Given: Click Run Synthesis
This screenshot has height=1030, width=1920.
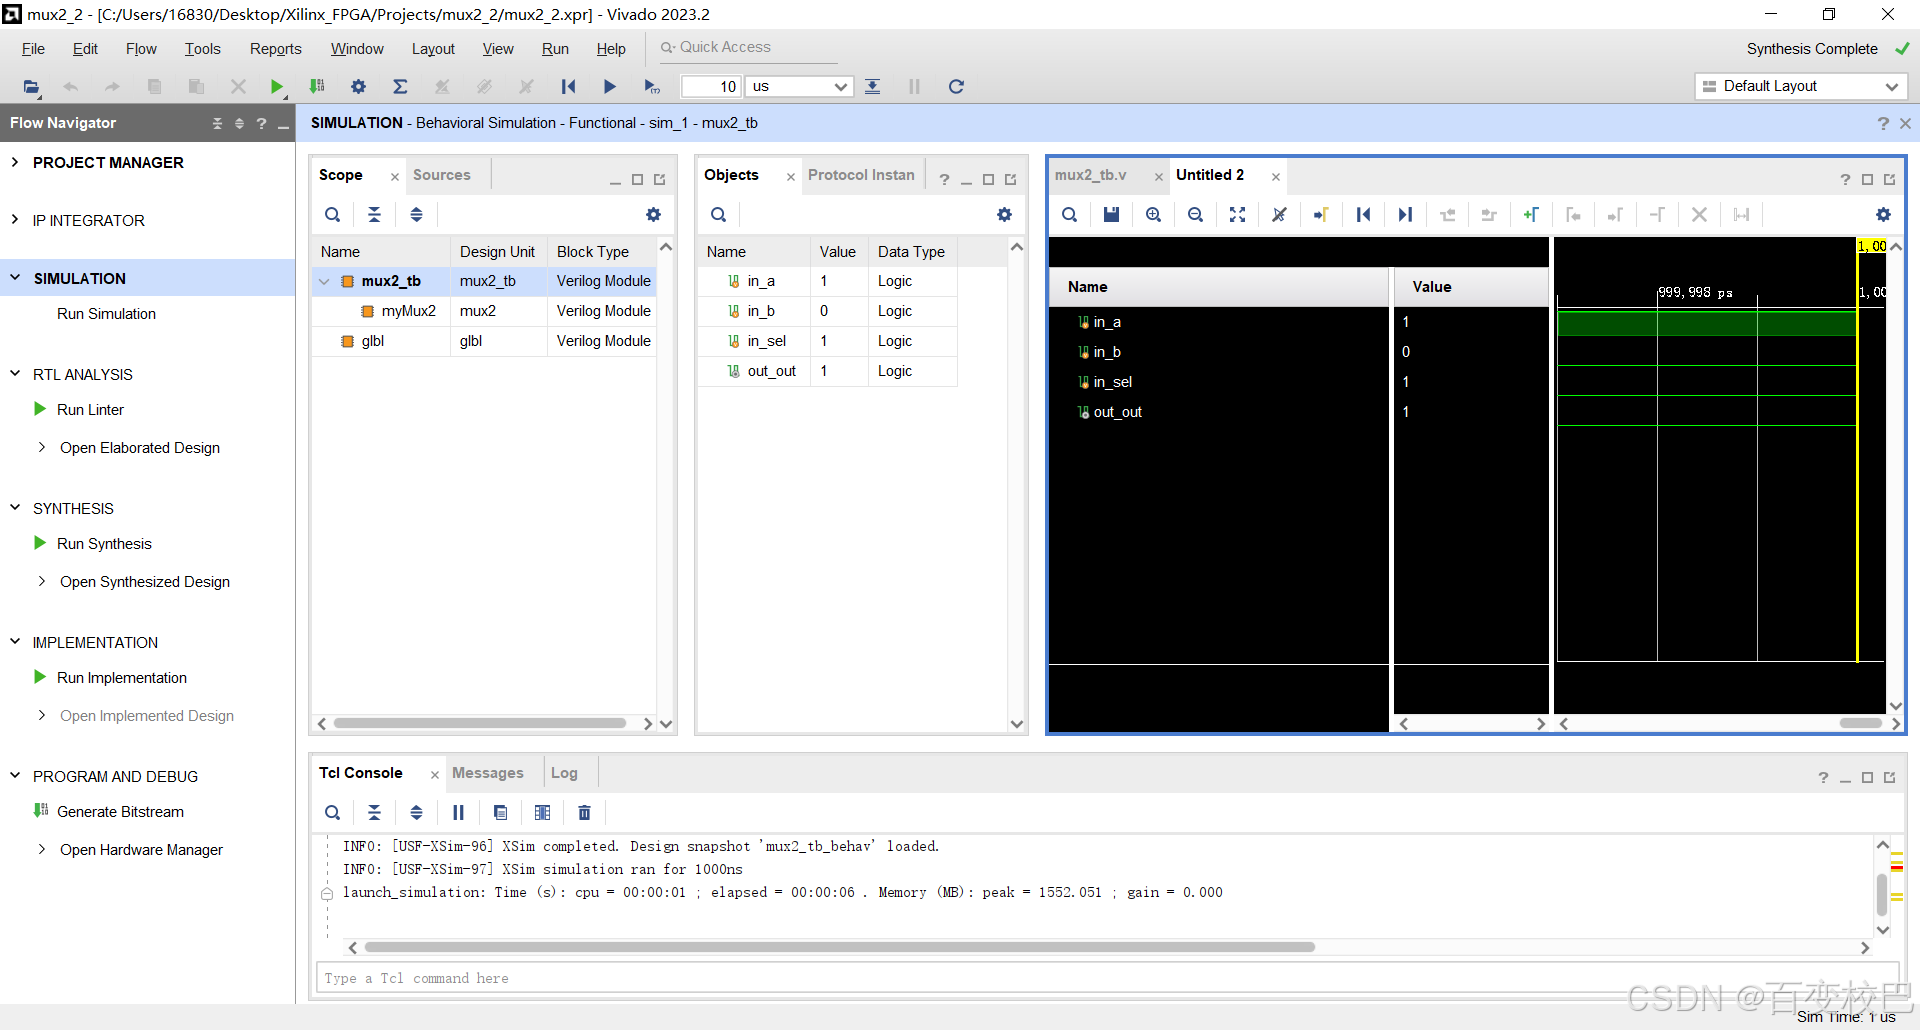Looking at the screenshot, I should [104, 544].
